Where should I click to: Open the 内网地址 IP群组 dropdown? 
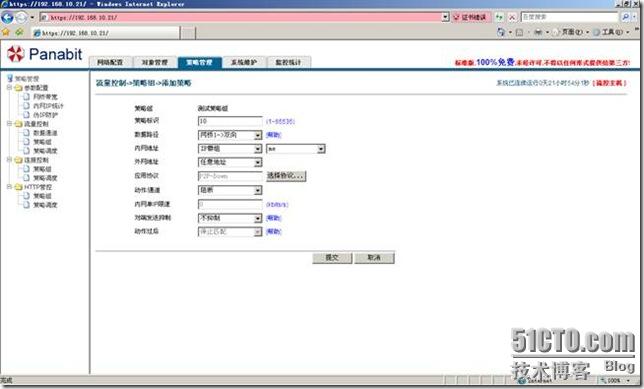click(x=230, y=148)
